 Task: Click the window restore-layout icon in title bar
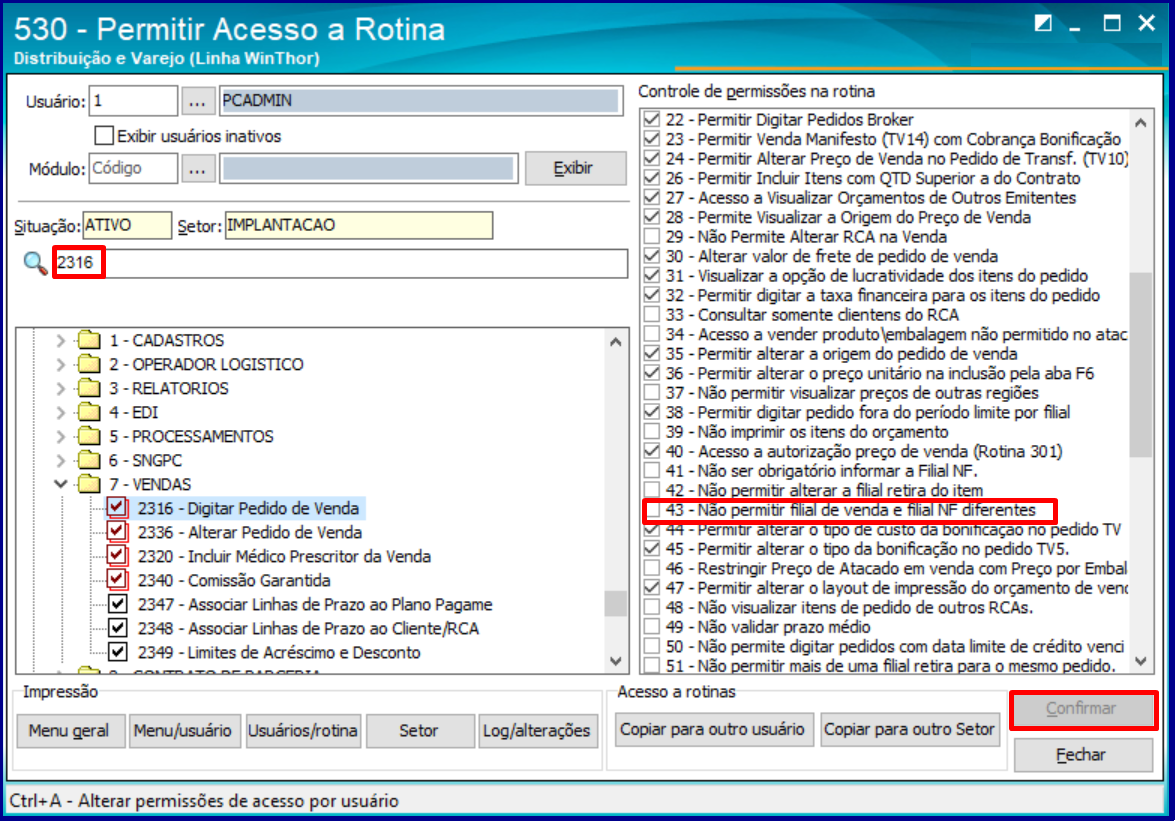[x=1042, y=23]
